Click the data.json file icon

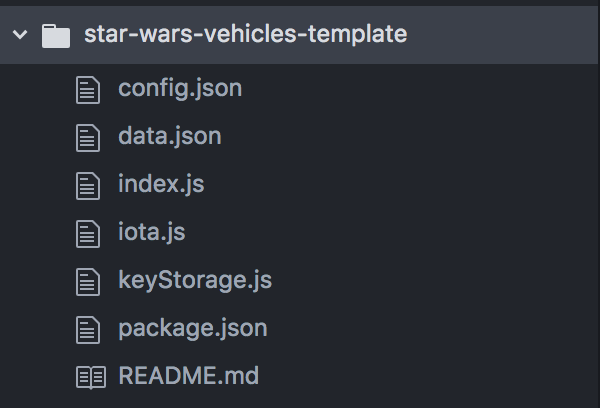click(x=88, y=138)
